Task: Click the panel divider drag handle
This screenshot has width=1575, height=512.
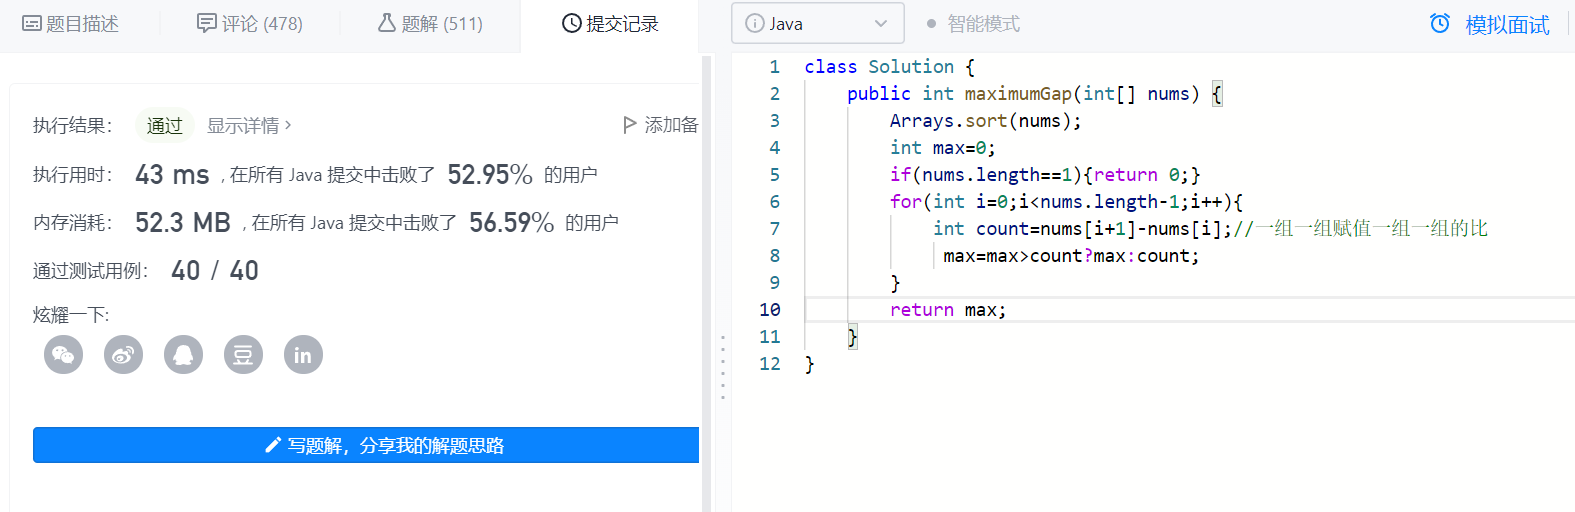Action: (x=723, y=367)
